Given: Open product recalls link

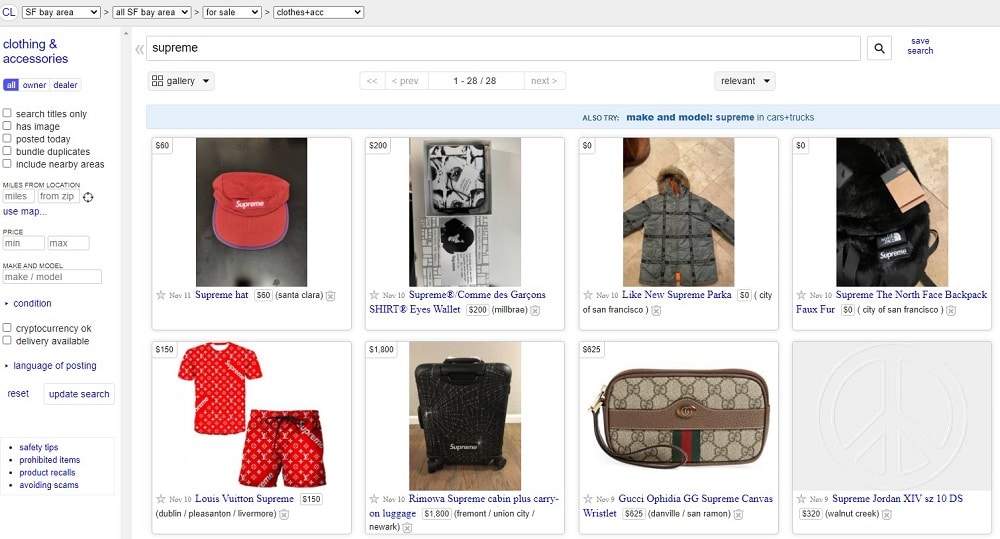Looking at the screenshot, I should point(47,473).
